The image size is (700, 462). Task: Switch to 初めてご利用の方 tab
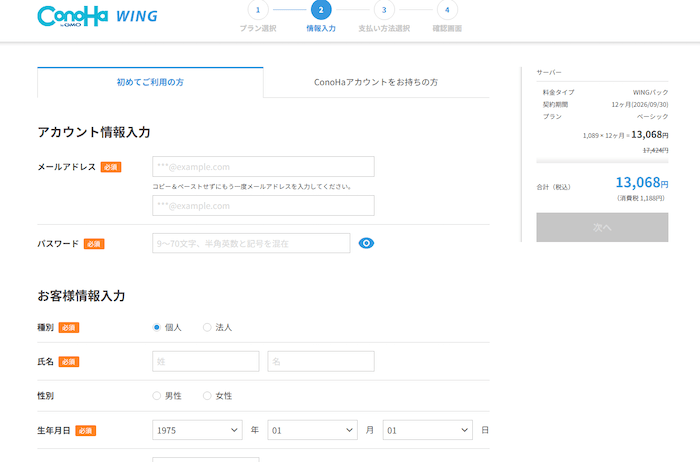[x=150, y=82]
